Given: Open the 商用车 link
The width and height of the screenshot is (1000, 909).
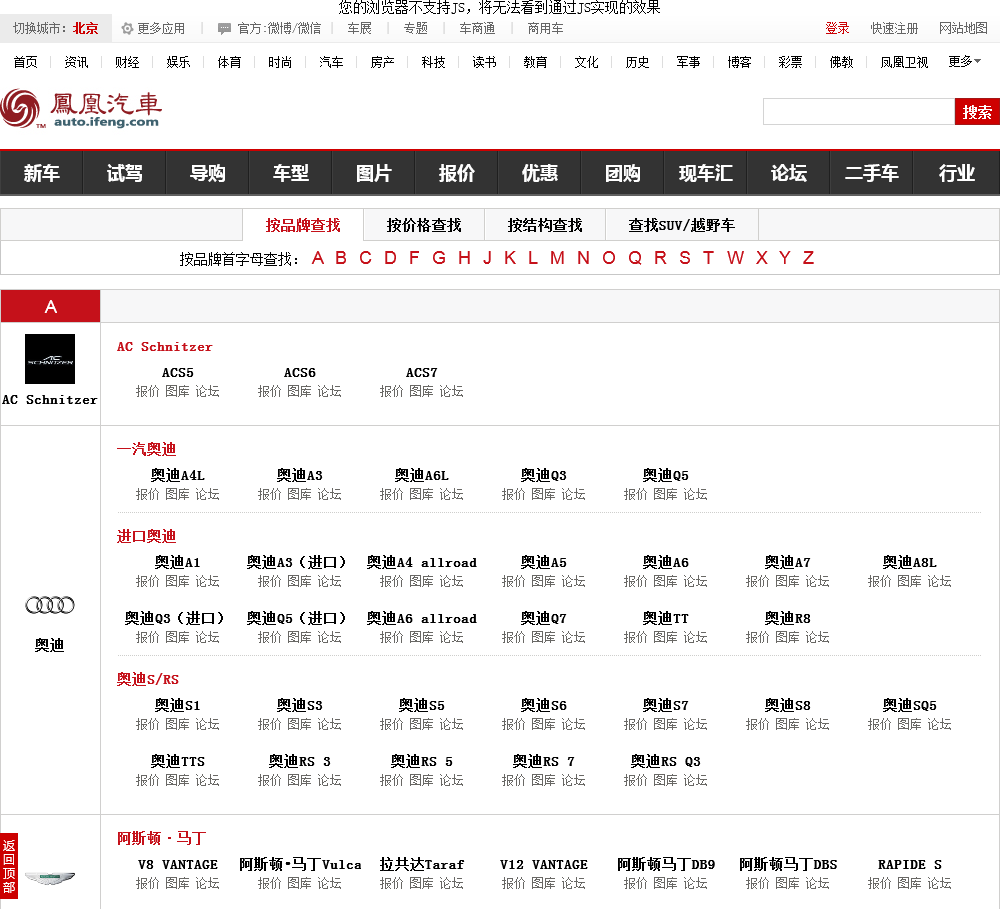Looking at the screenshot, I should 545,29.
